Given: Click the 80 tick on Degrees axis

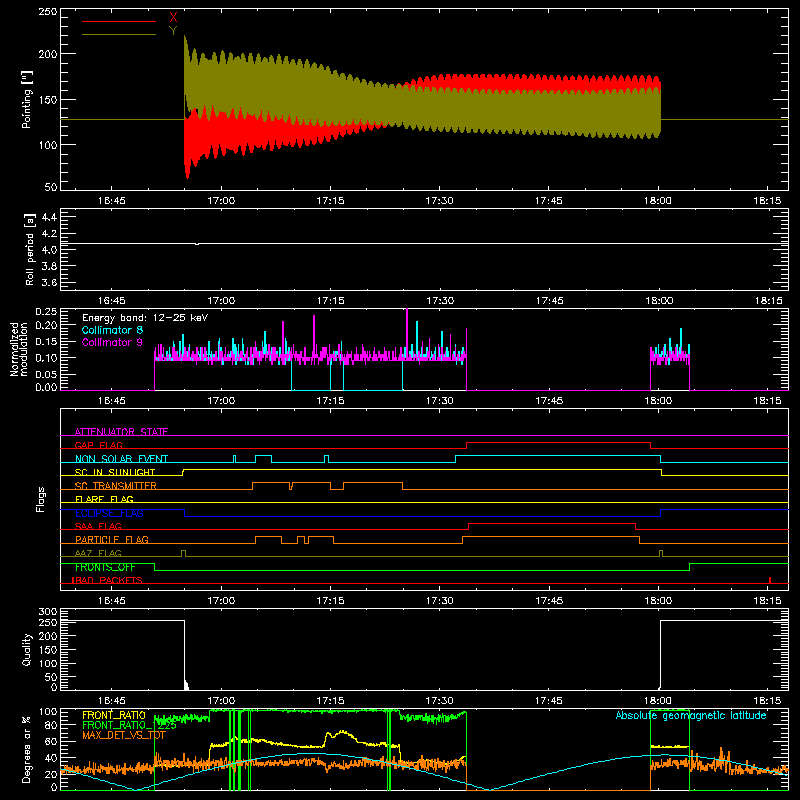Looking at the screenshot, I should (51, 725).
